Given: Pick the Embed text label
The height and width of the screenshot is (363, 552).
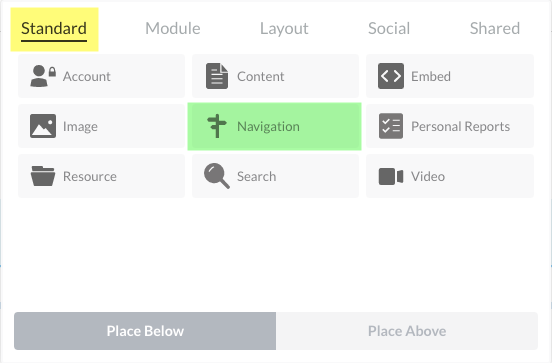Looking at the screenshot, I should [431, 76].
